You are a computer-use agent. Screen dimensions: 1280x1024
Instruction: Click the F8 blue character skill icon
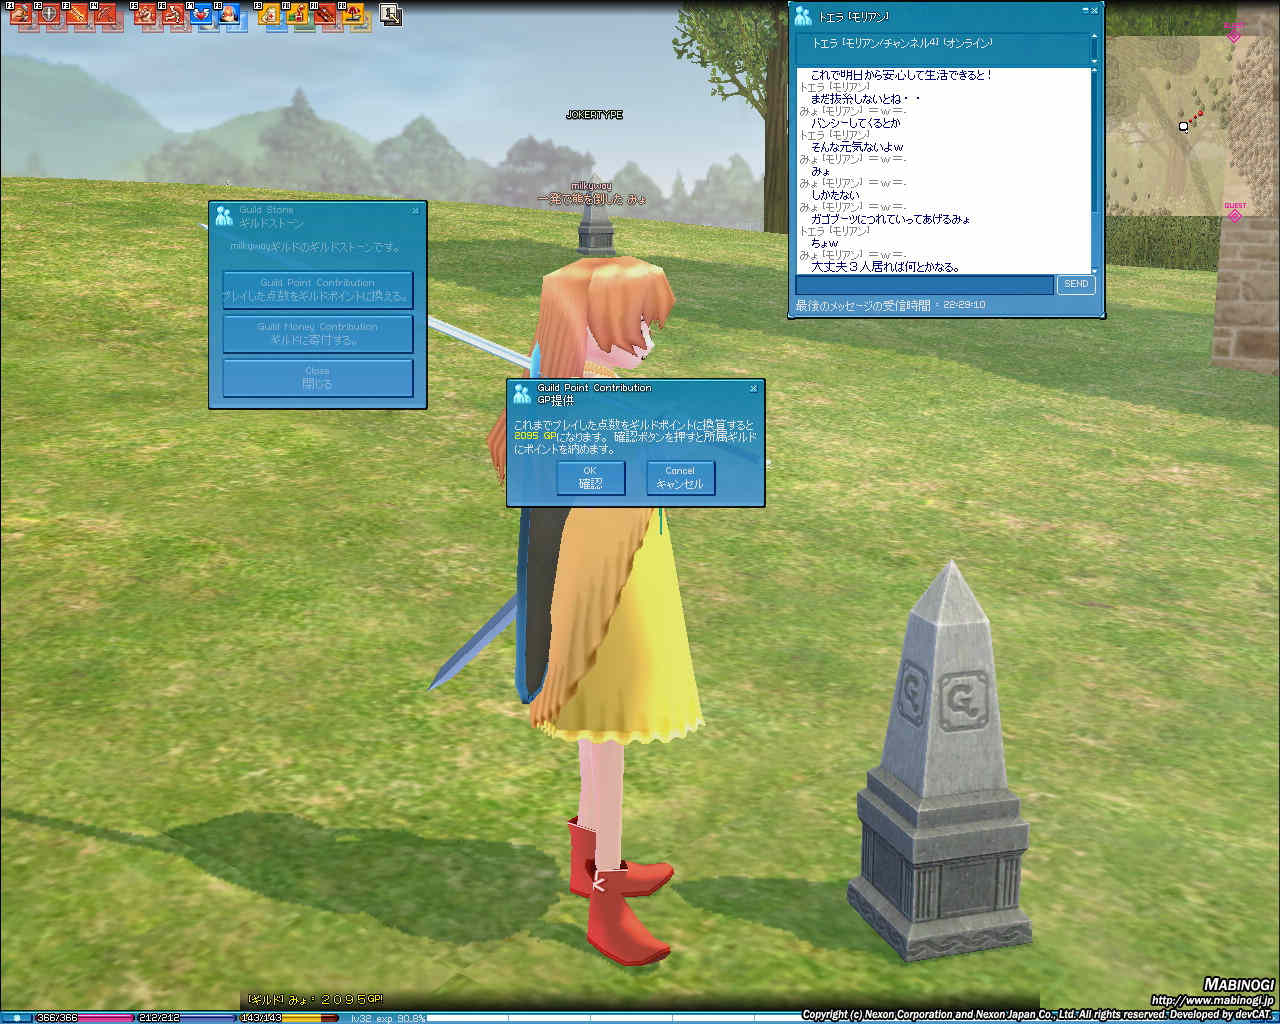click(229, 14)
